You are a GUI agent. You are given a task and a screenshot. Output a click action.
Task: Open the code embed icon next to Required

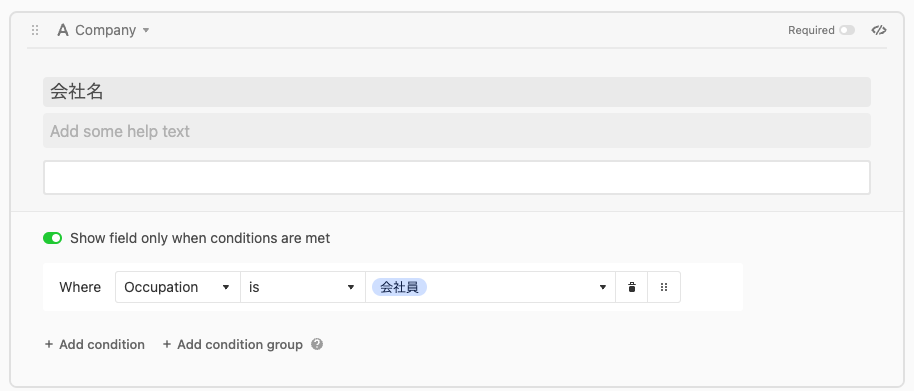click(879, 30)
